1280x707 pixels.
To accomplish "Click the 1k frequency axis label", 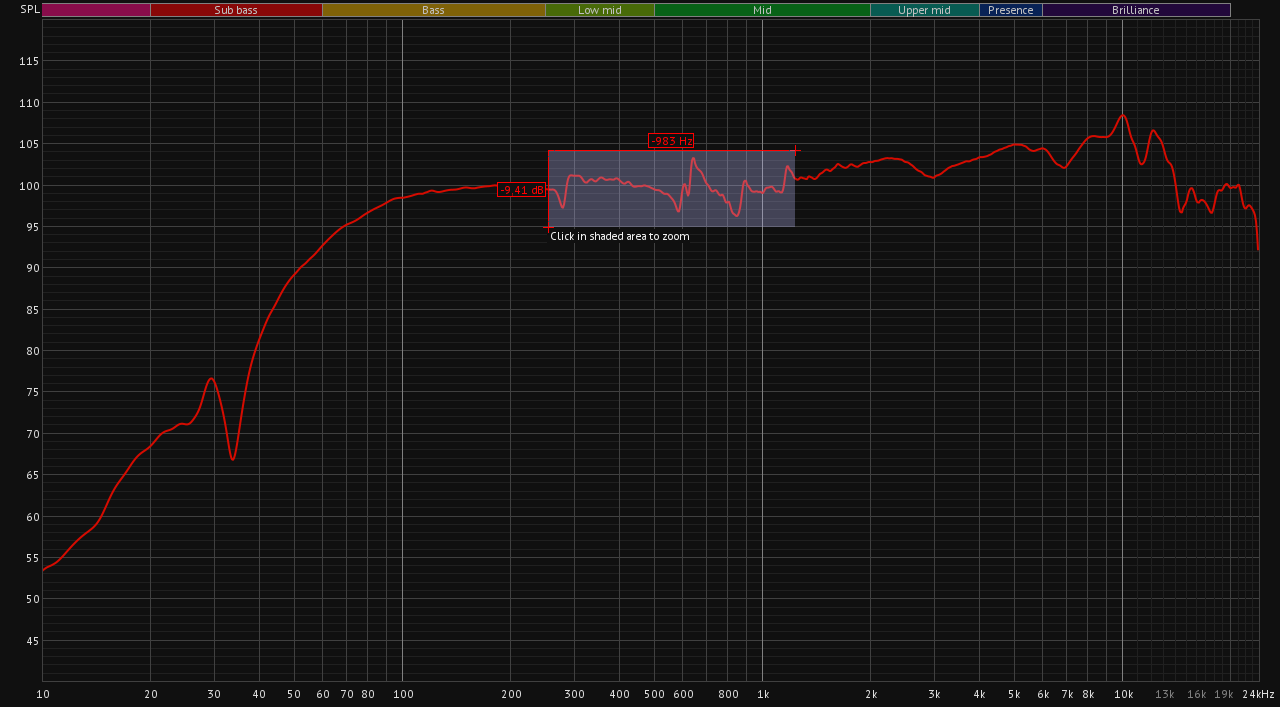I will [x=762, y=694].
